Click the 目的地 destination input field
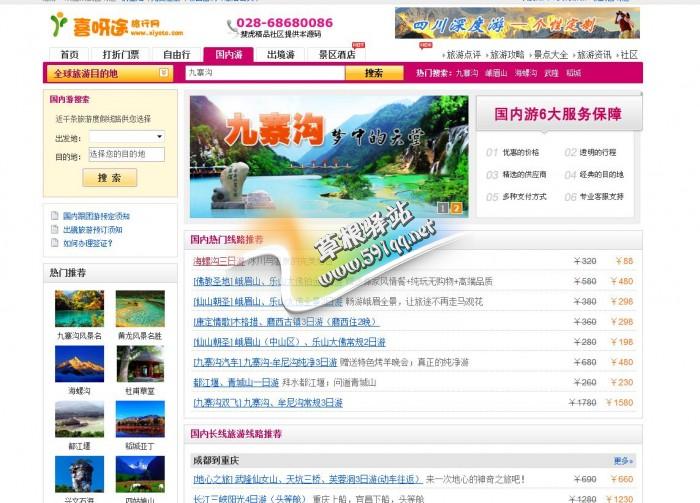 click(x=126, y=154)
